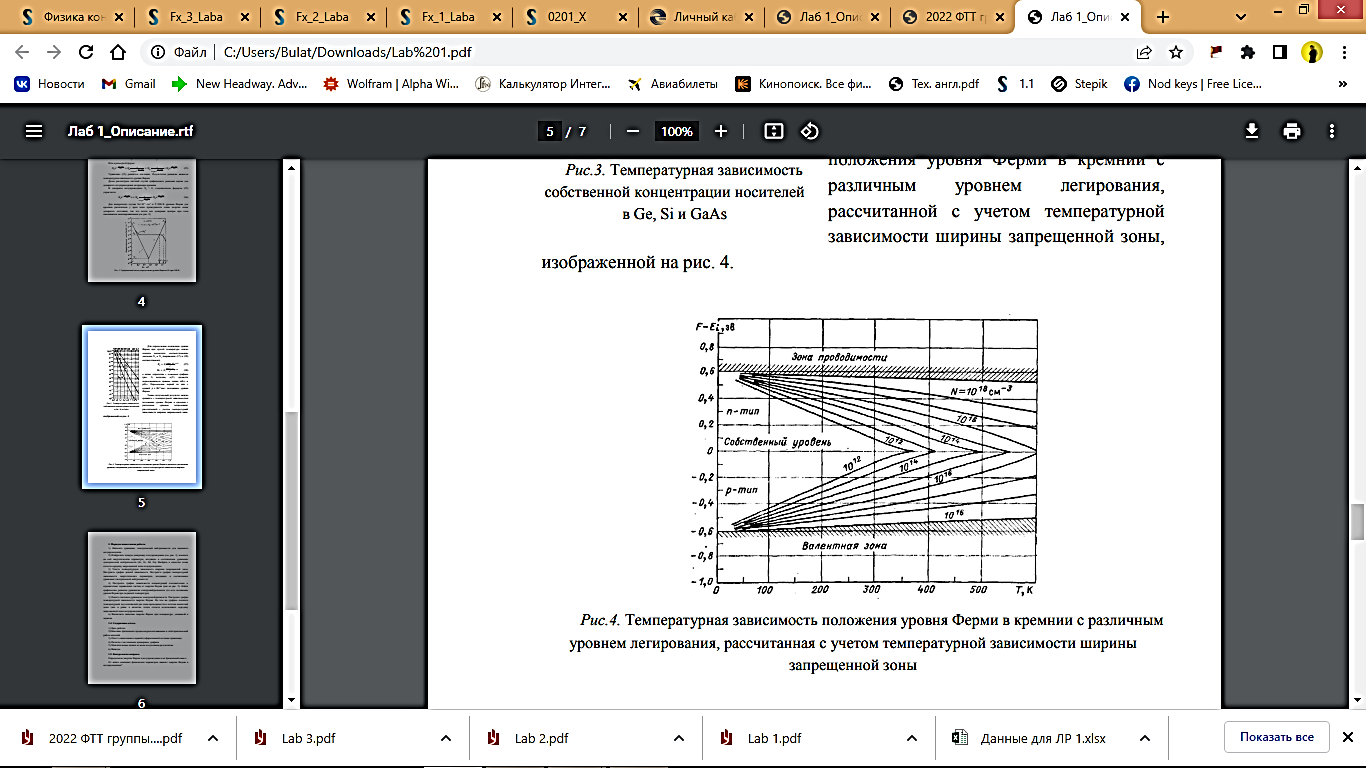Toggle the browser side panel icon

coord(1279,52)
